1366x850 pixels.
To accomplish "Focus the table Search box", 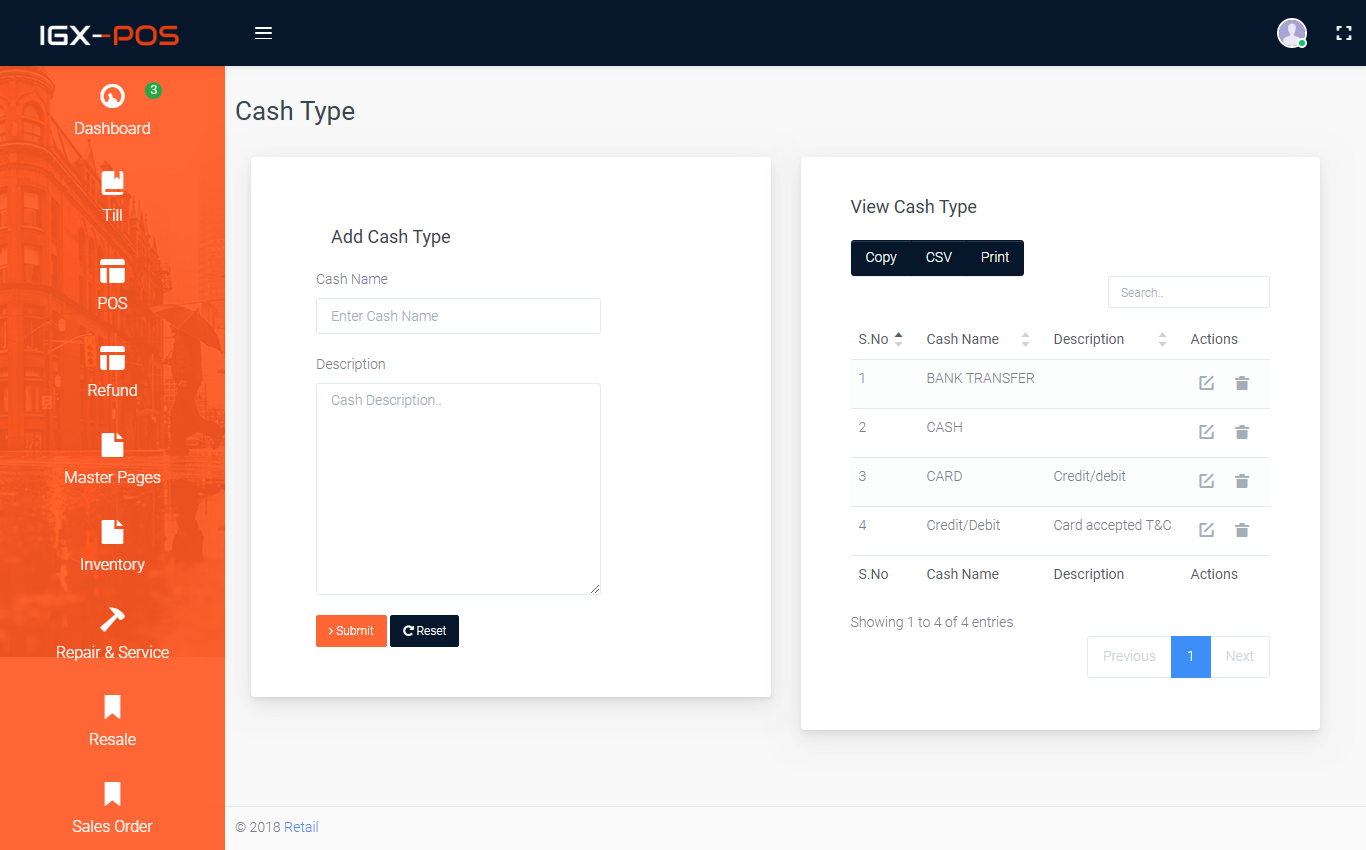I will tap(1188, 292).
